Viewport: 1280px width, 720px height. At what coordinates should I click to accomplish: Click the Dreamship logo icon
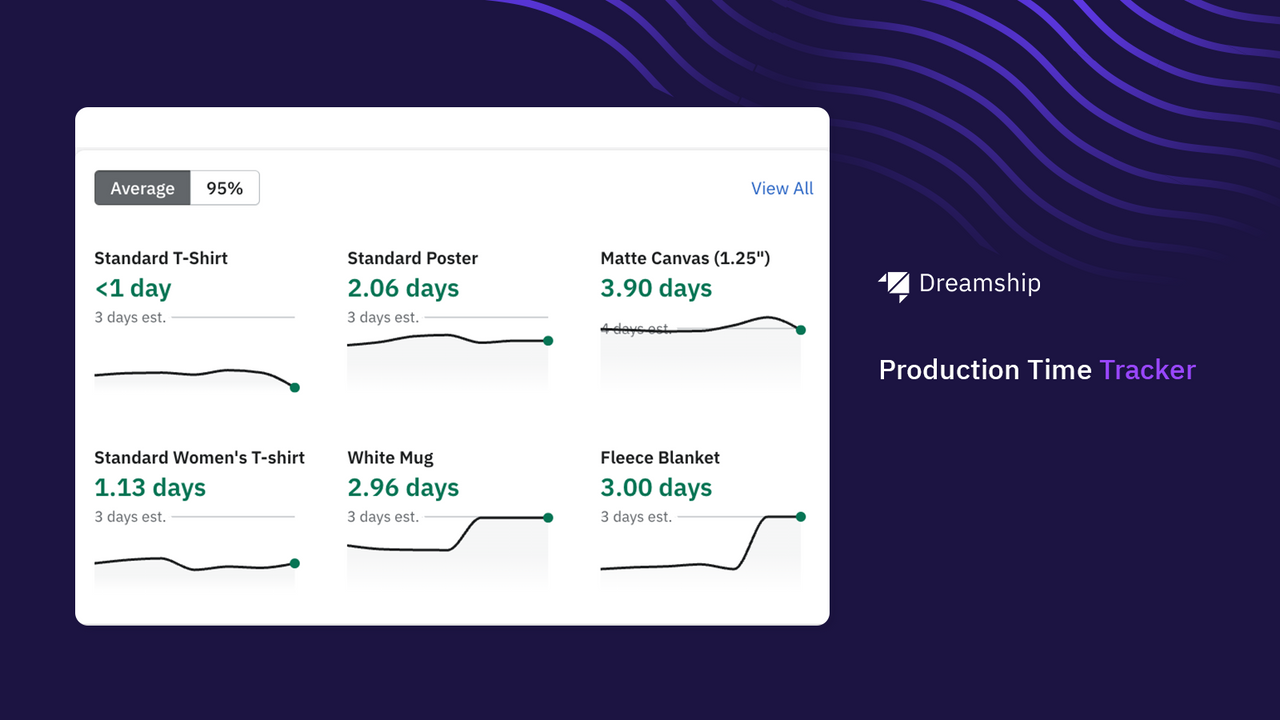click(893, 283)
